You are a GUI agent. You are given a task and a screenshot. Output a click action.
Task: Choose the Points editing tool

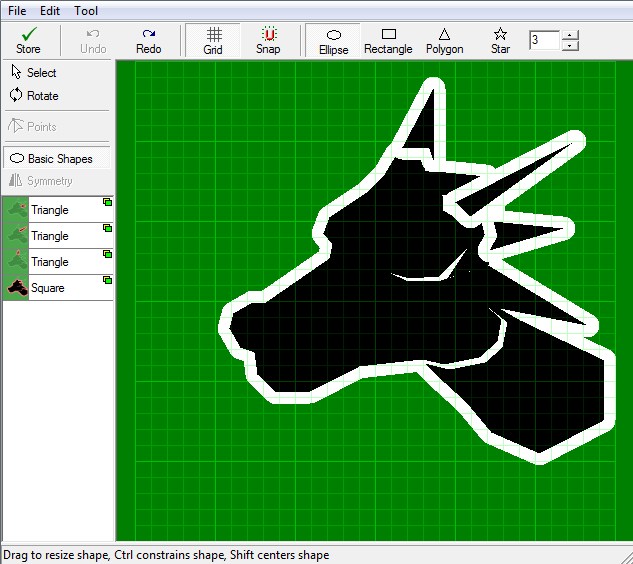click(x=57, y=126)
